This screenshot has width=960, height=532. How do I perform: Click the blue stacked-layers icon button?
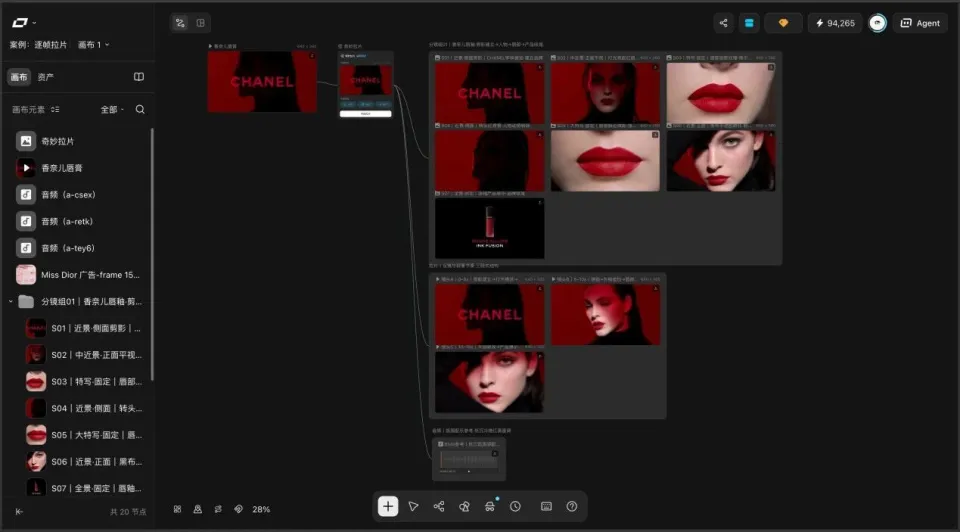pyautogui.click(x=749, y=23)
